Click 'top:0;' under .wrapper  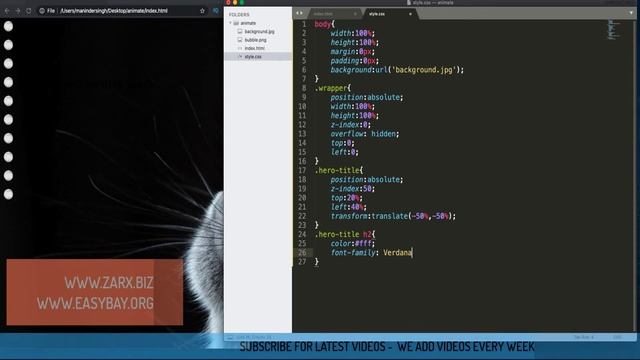[342, 143]
